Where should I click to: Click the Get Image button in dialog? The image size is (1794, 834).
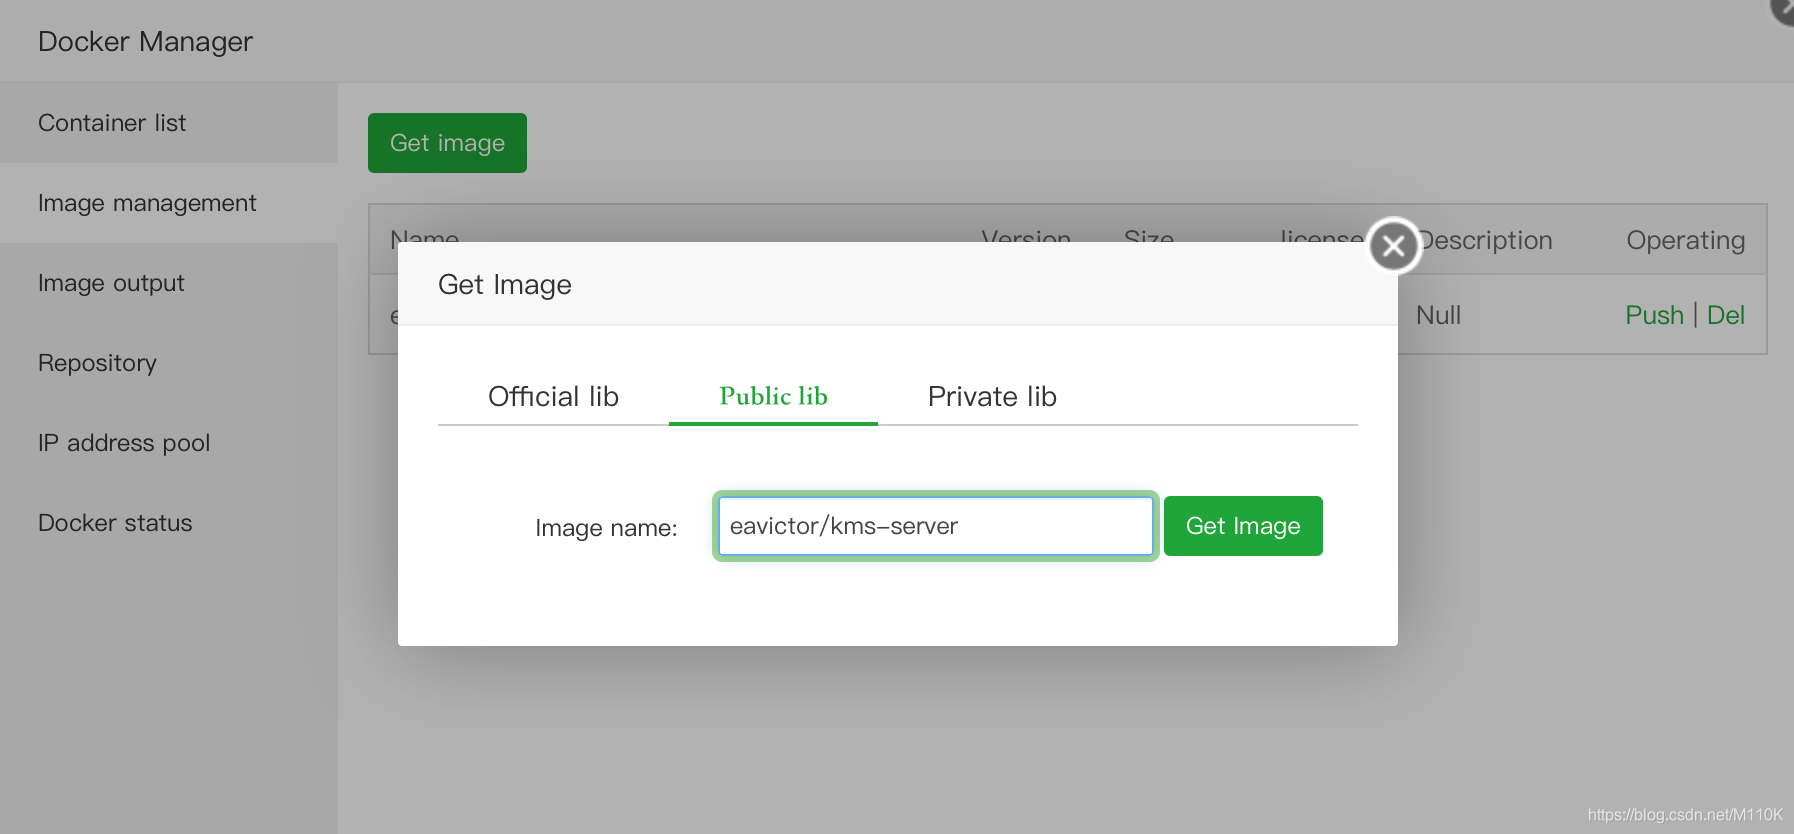click(1243, 526)
